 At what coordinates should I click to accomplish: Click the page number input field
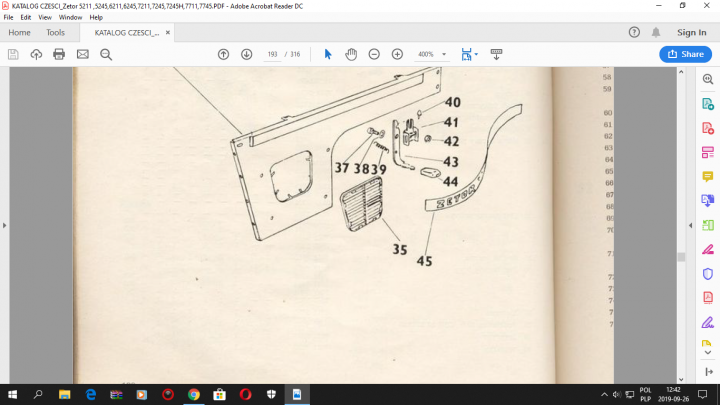pyautogui.click(x=272, y=54)
